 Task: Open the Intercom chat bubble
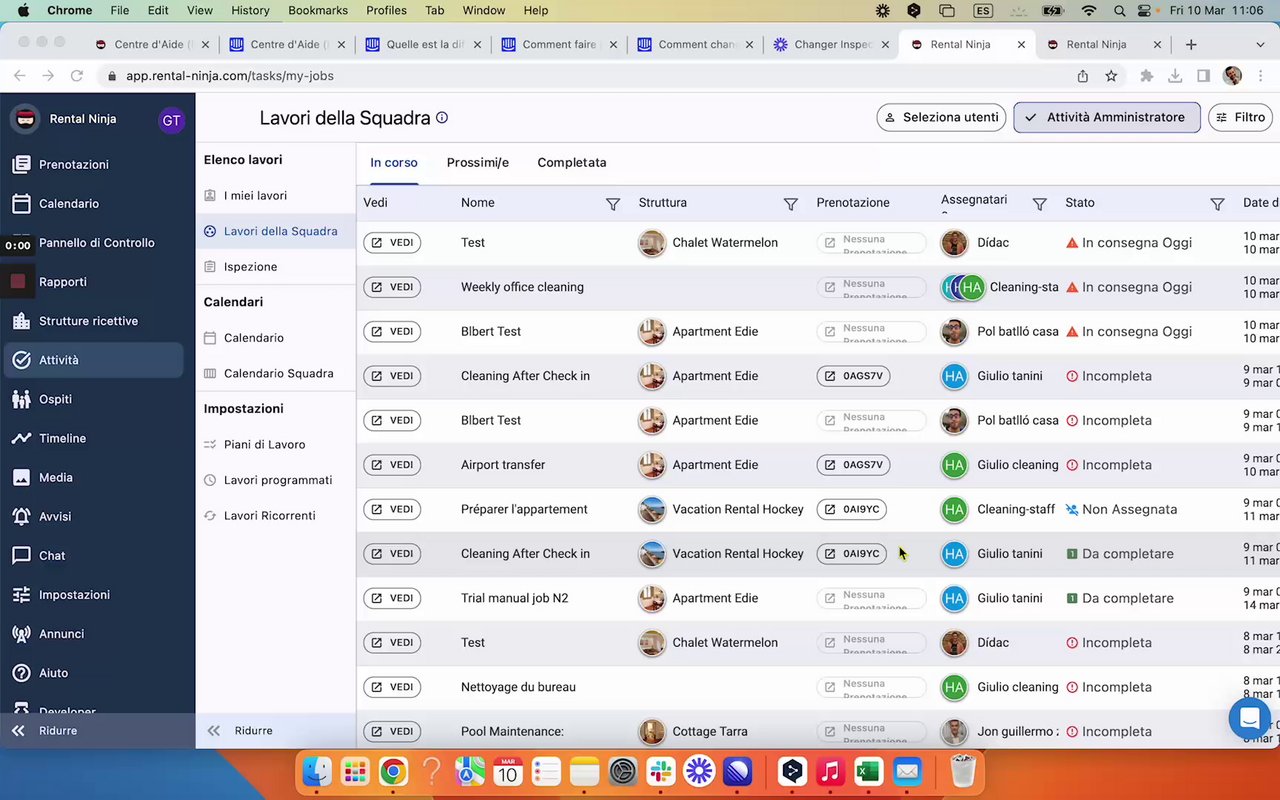point(1249,718)
